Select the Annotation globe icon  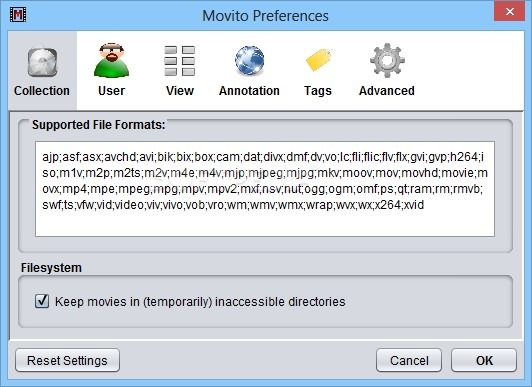pos(249,60)
